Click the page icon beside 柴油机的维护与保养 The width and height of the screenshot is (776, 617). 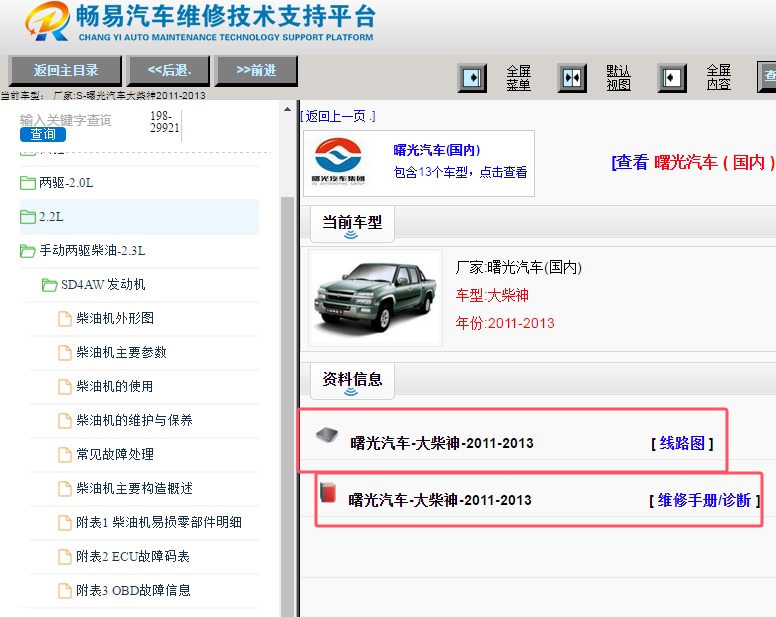65,421
